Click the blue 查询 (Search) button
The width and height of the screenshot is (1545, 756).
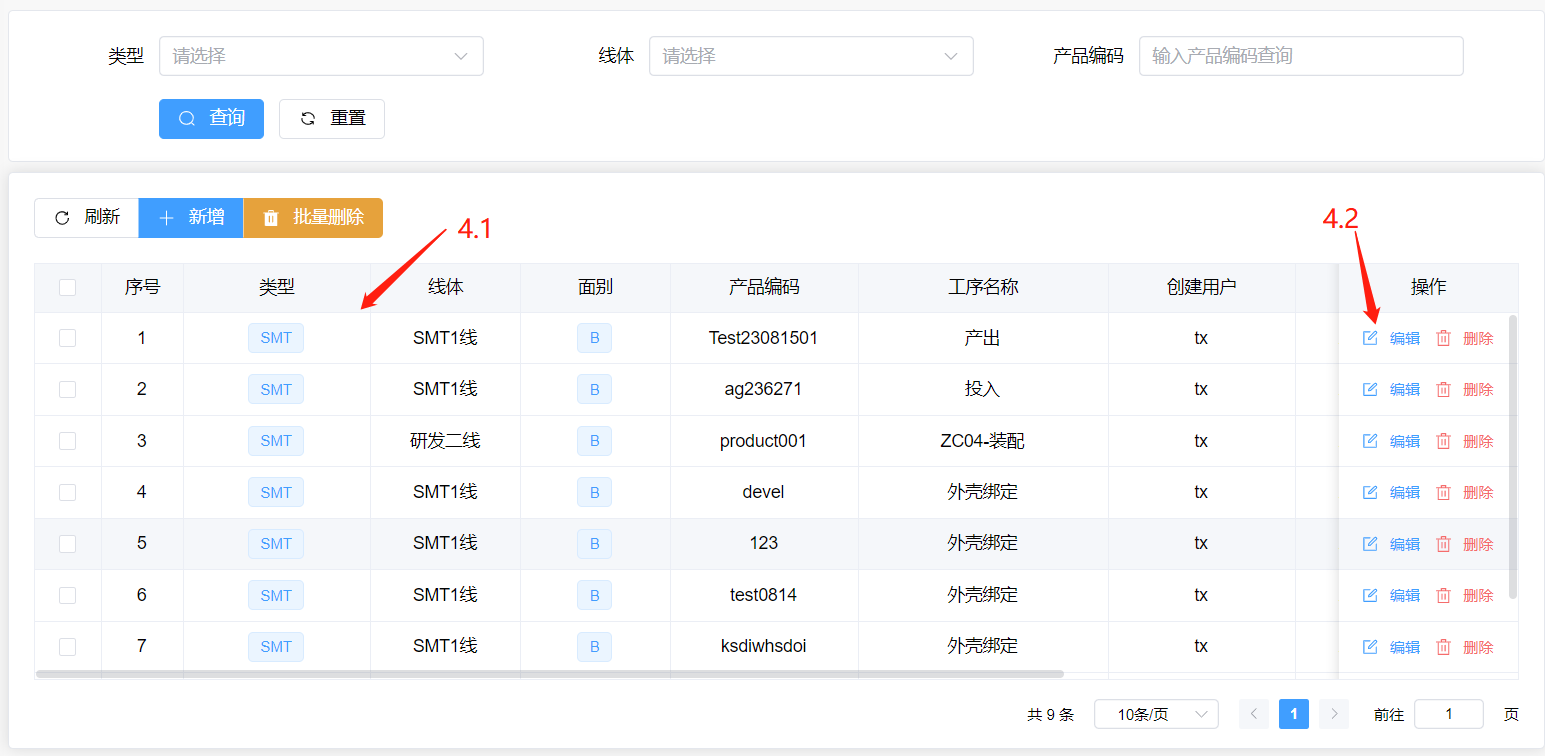click(x=211, y=118)
